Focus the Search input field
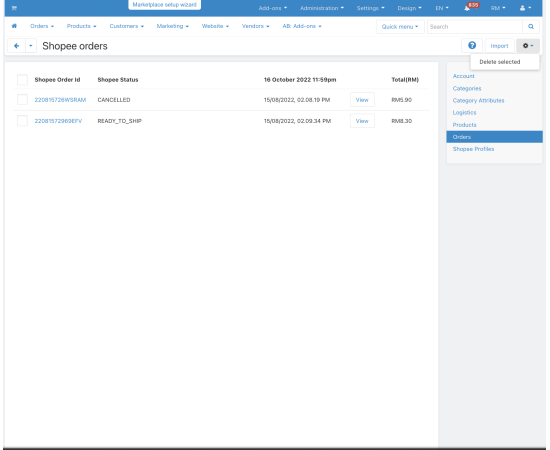This screenshot has width=550, height=450. pos(475,27)
